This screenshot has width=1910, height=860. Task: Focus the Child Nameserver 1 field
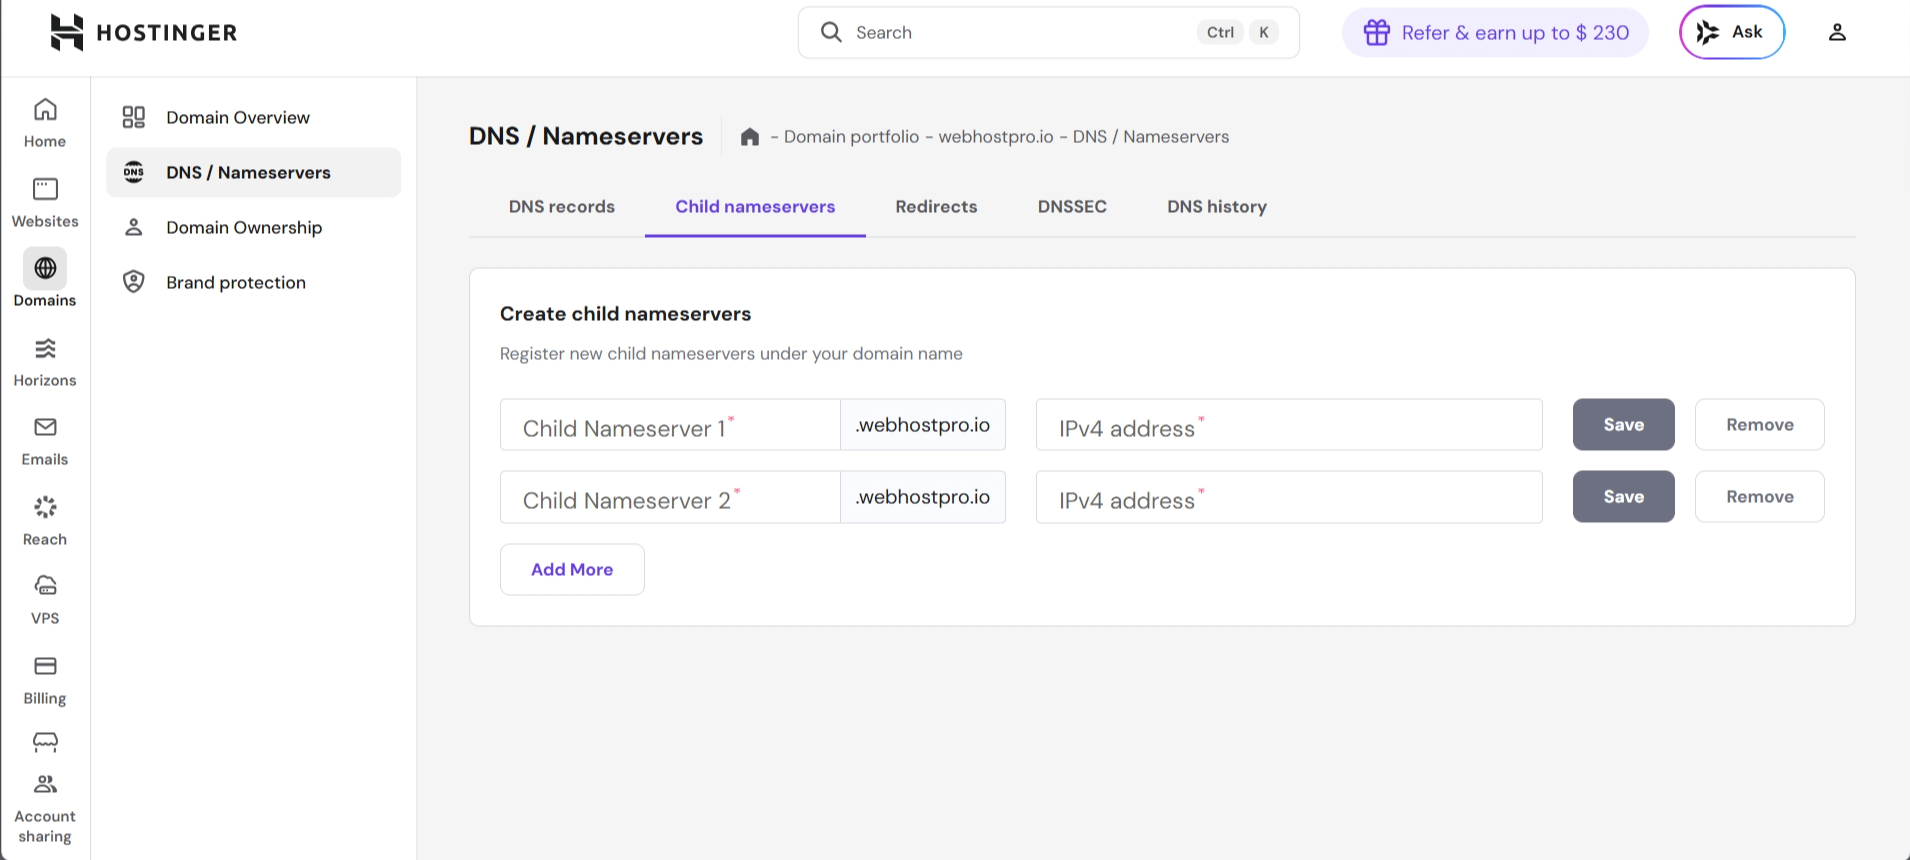point(670,425)
